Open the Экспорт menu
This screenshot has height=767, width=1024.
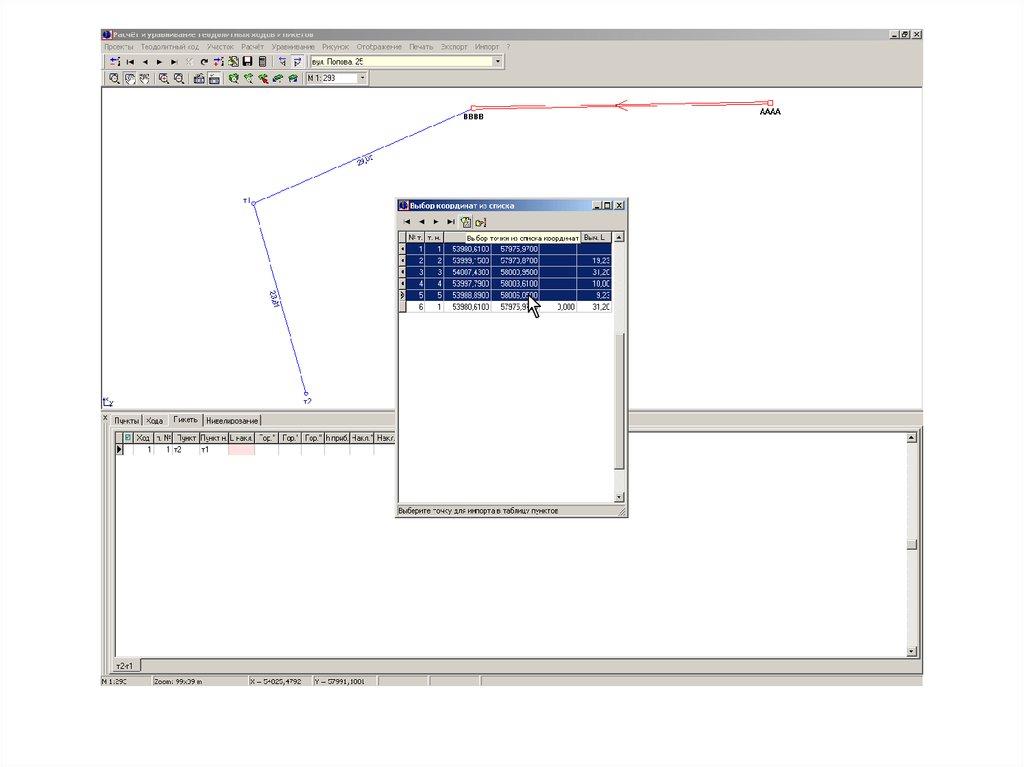[x=454, y=47]
